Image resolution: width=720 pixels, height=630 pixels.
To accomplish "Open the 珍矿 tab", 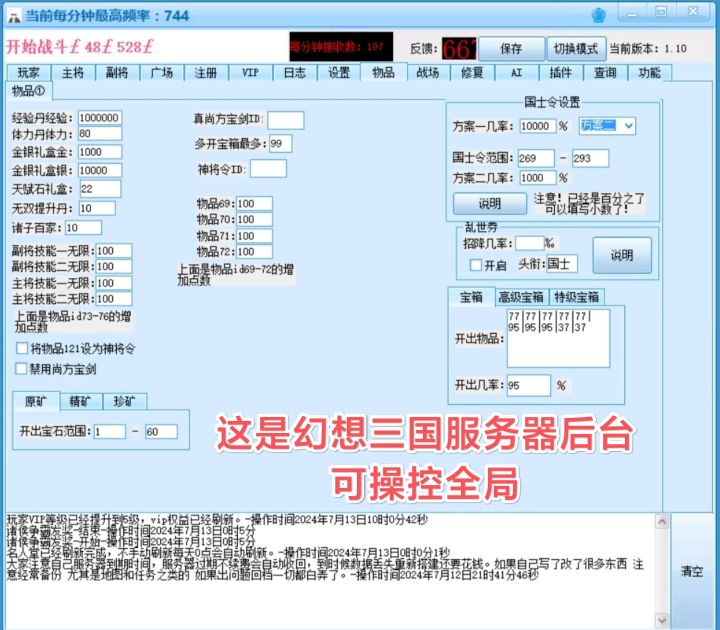I will (x=125, y=401).
